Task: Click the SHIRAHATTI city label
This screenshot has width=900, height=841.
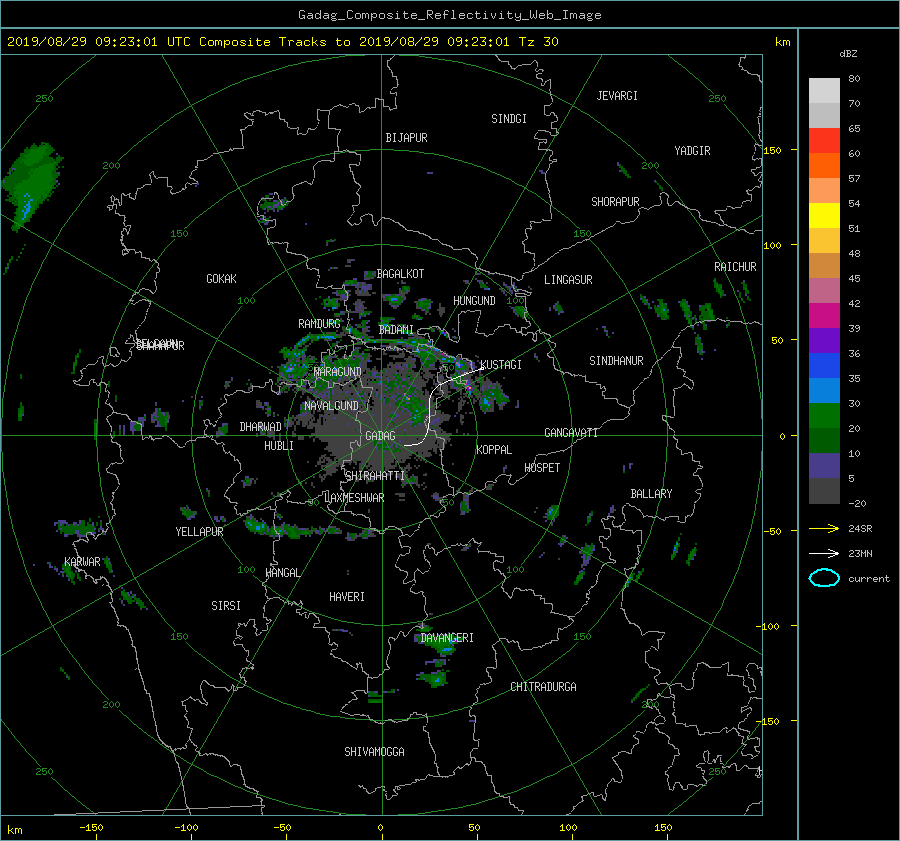Action: pyautogui.click(x=375, y=475)
